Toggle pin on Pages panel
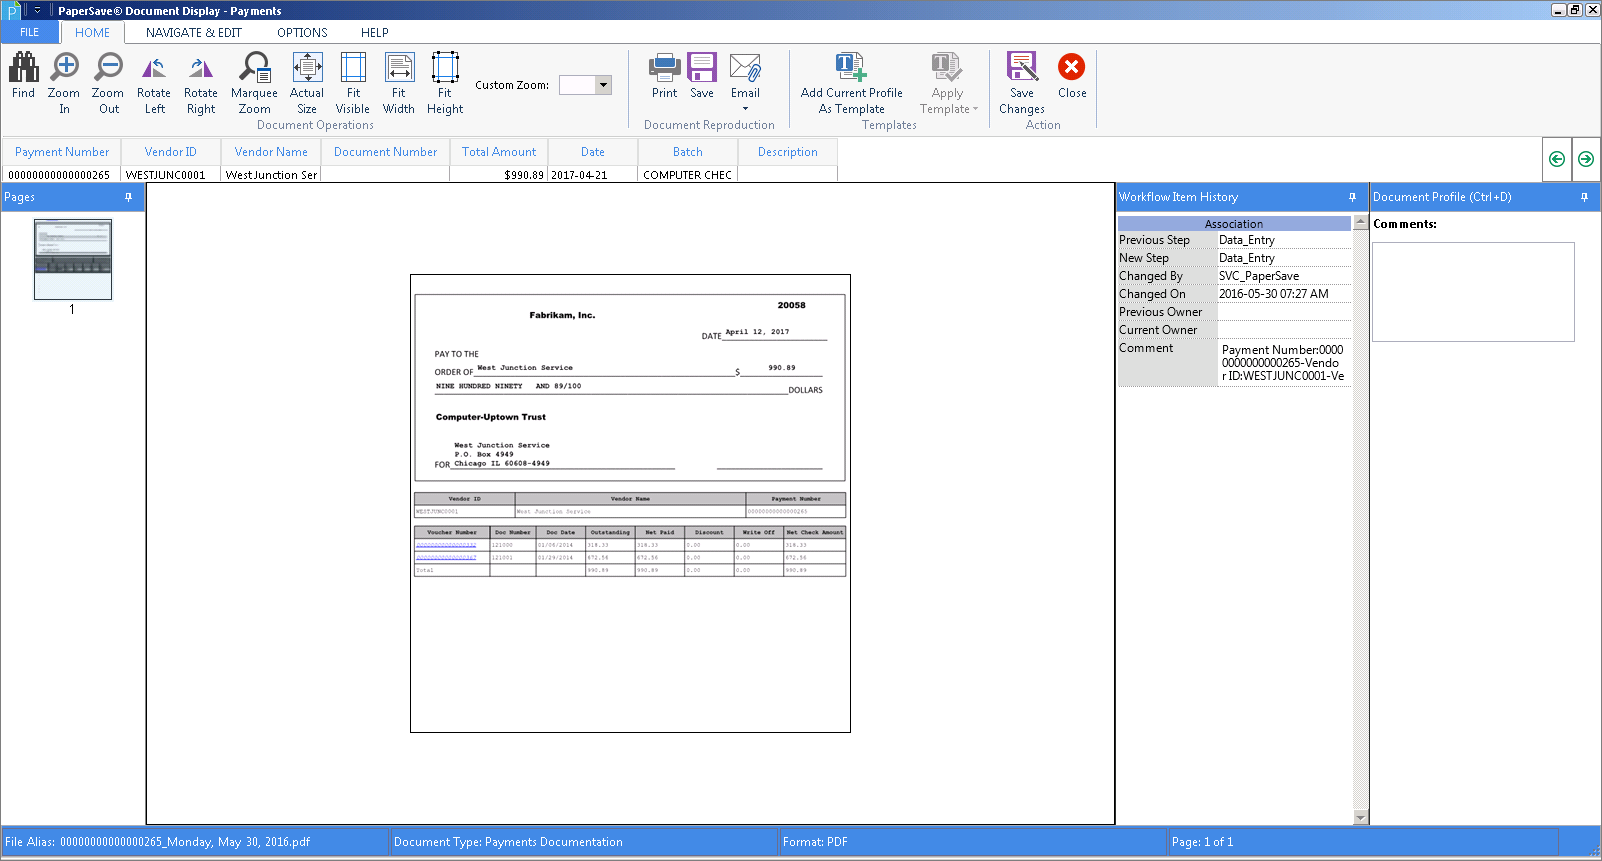The width and height of the screenshot is (1602, 861). (128, 197)
